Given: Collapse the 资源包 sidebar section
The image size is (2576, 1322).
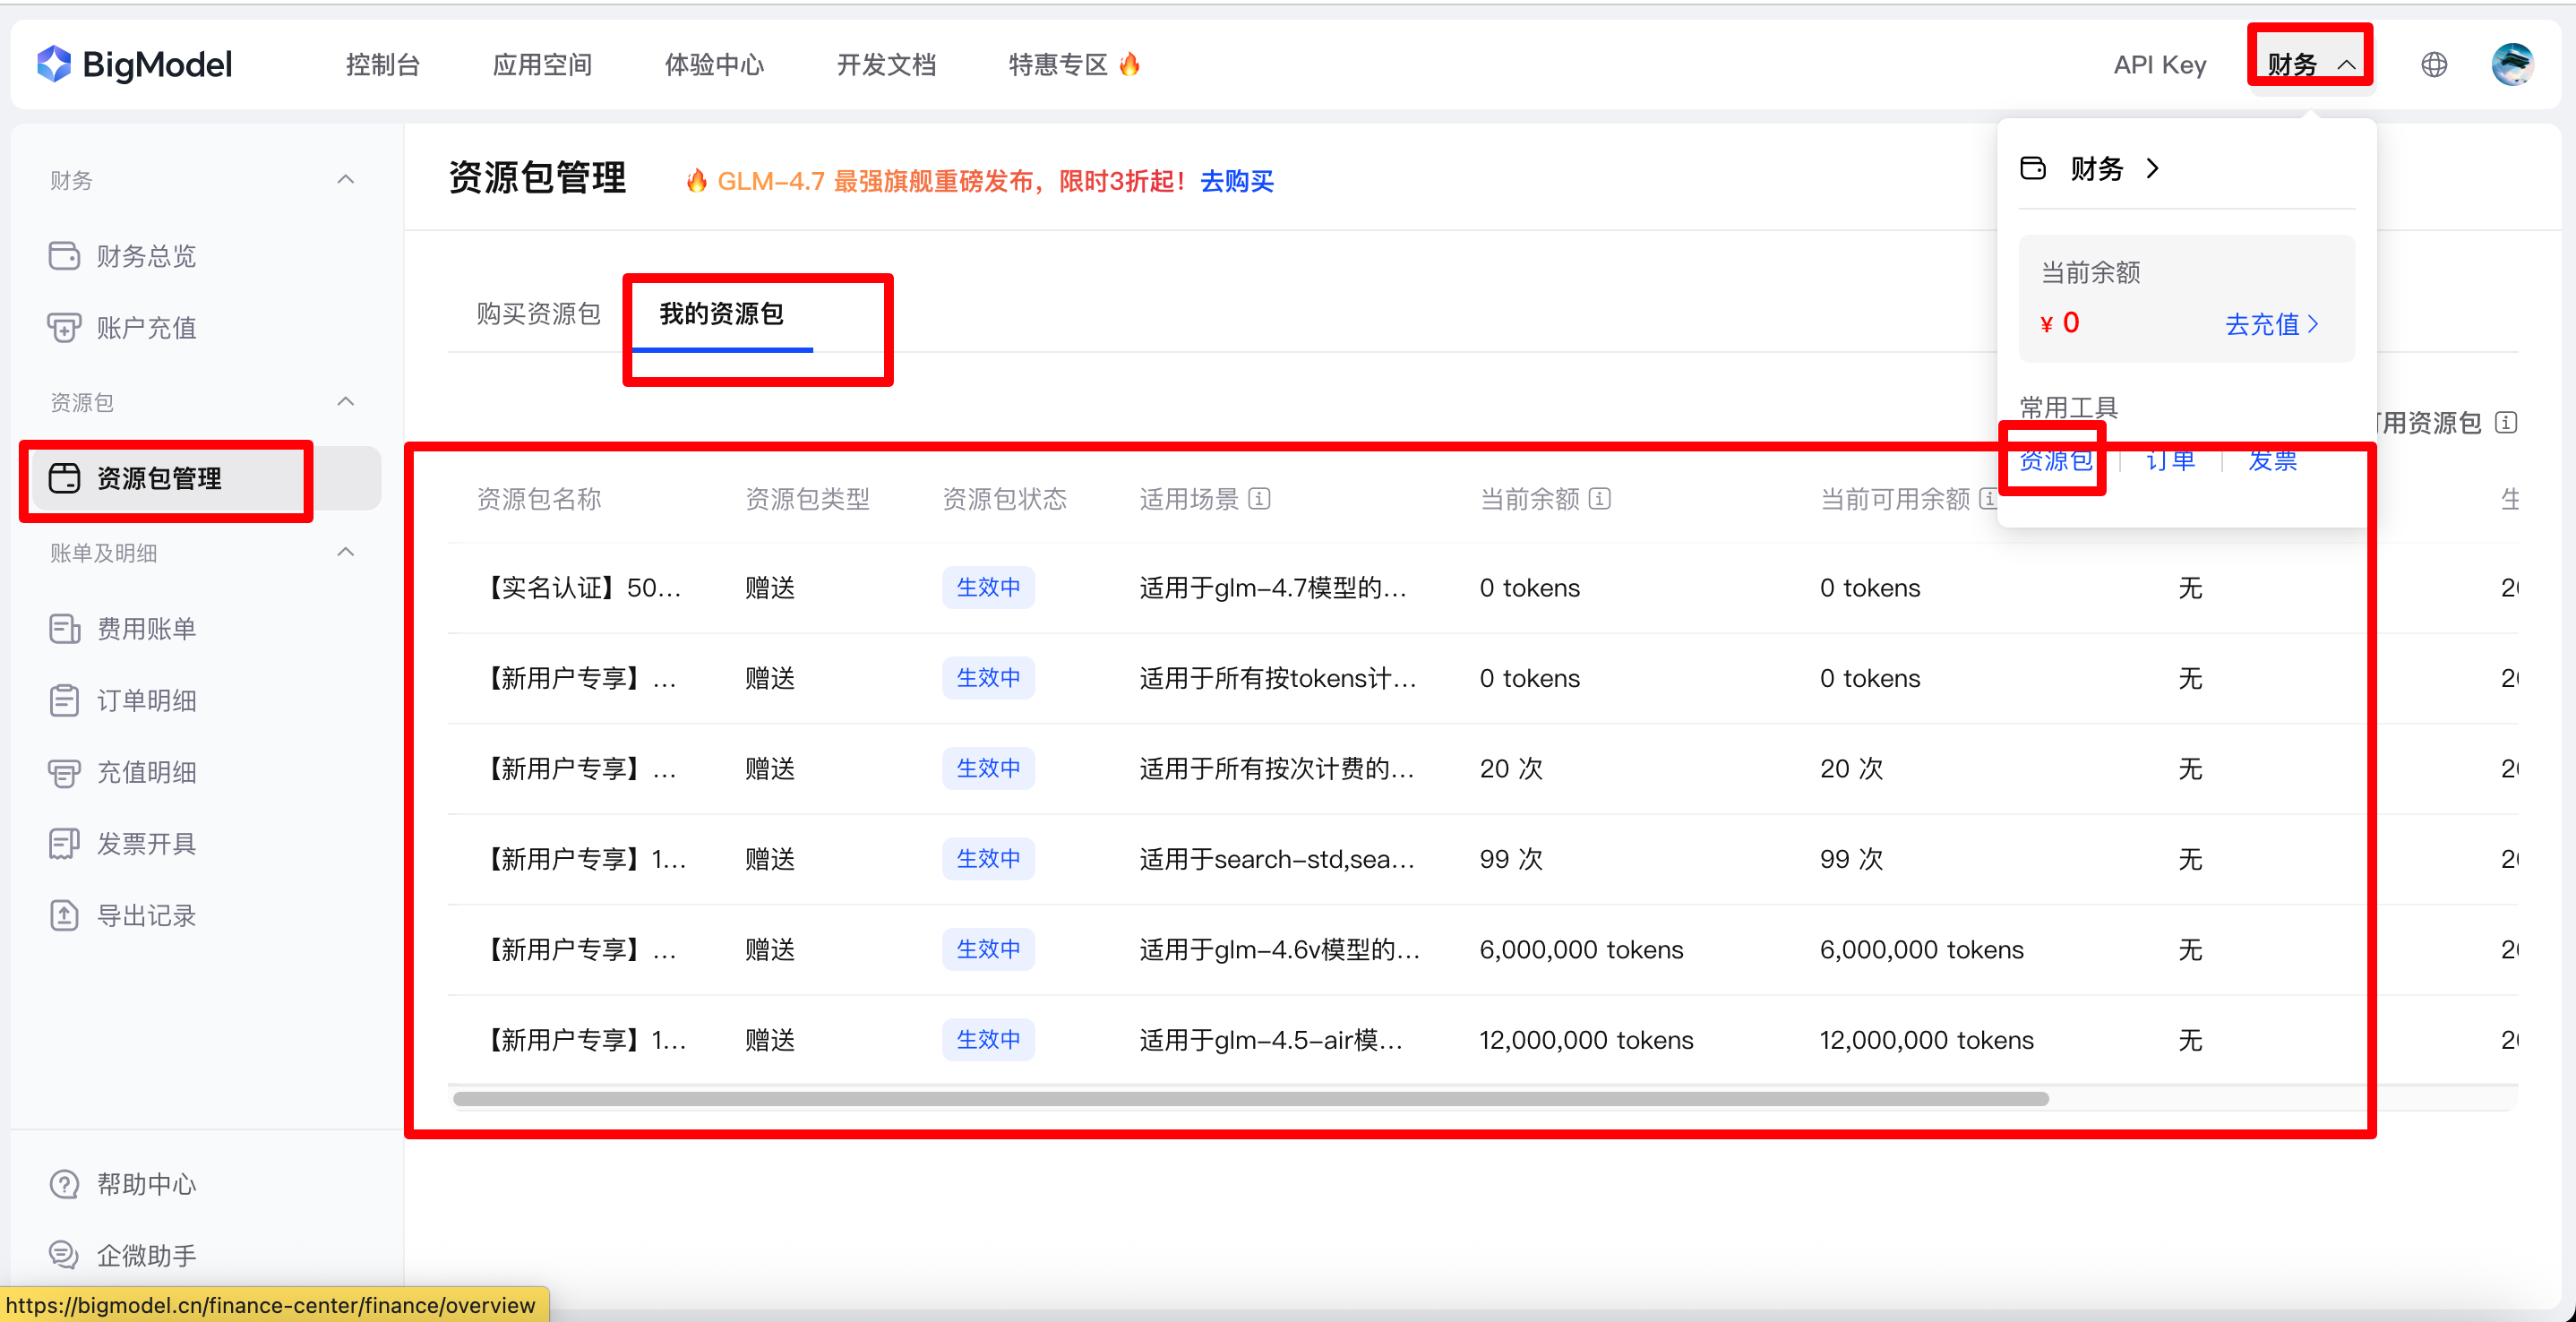Looking at the screenshot, I should 346,402.
